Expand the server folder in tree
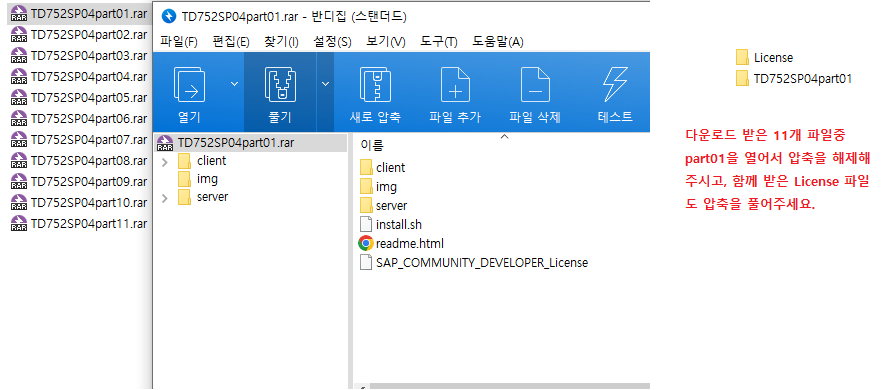 pyautogui.click(x=165, y=199)
